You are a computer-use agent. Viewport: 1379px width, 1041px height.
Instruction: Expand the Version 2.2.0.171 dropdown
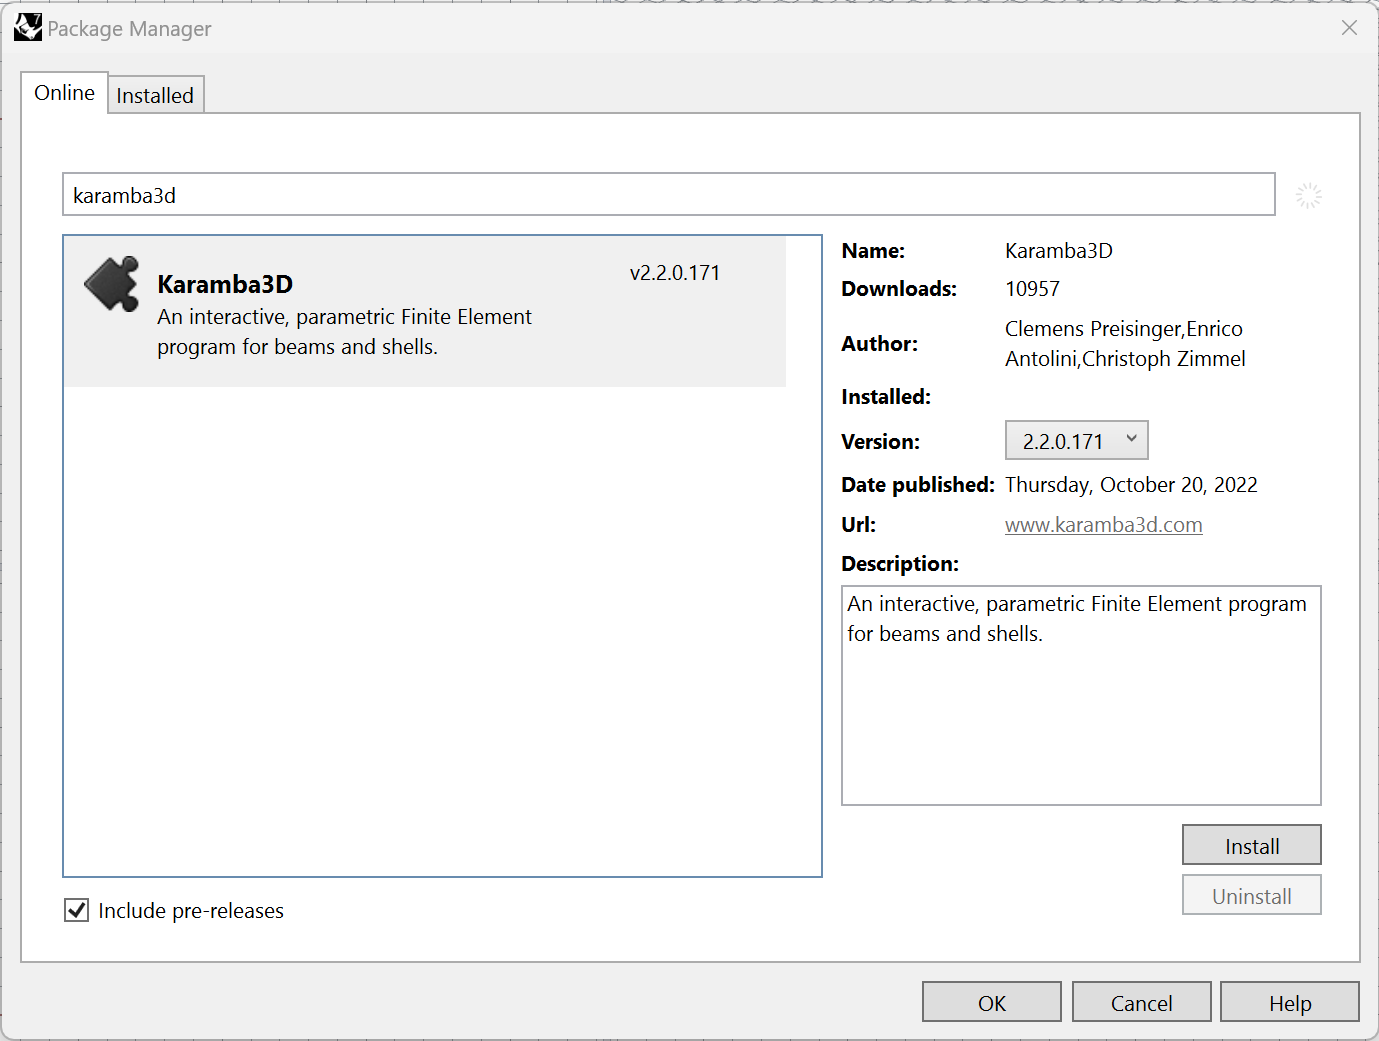[1076, 441]
